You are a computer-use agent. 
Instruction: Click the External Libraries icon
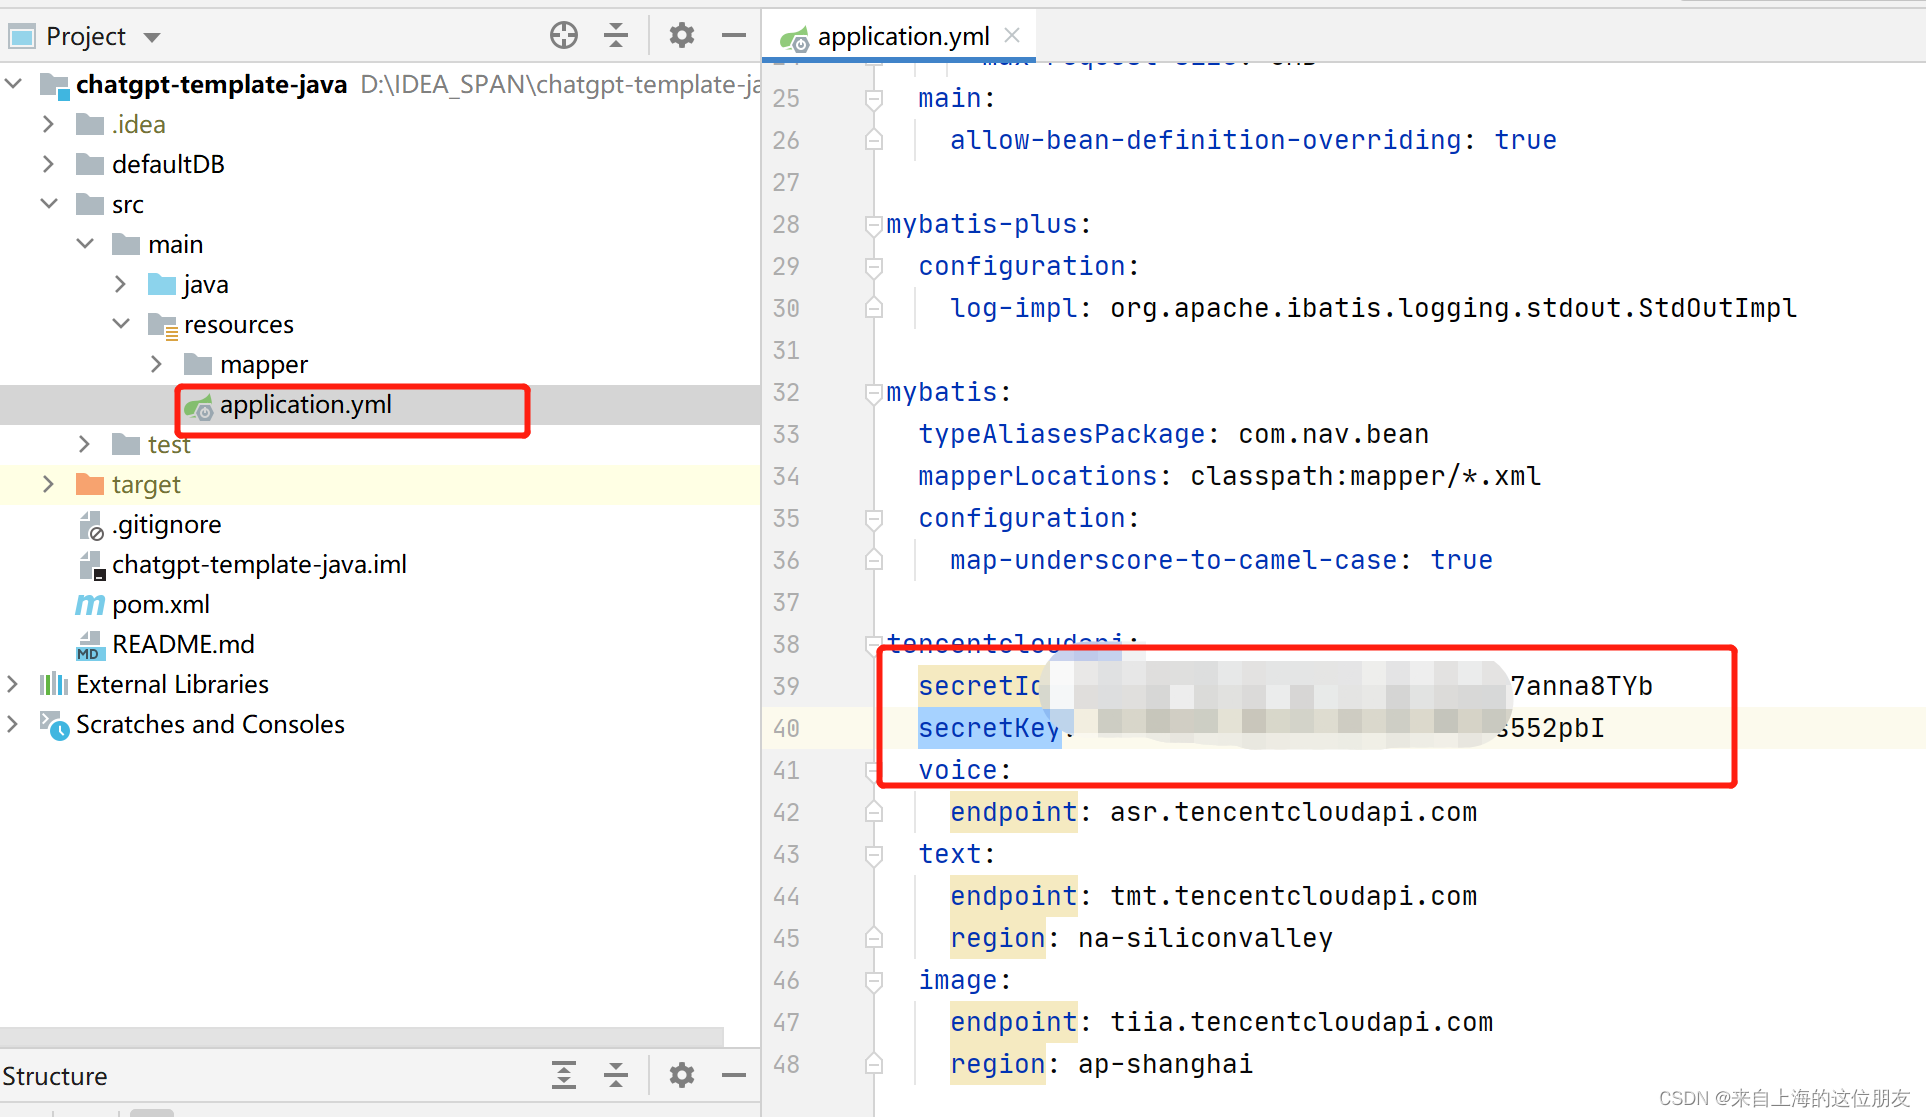pyautogui.click(x=54, y=684)
